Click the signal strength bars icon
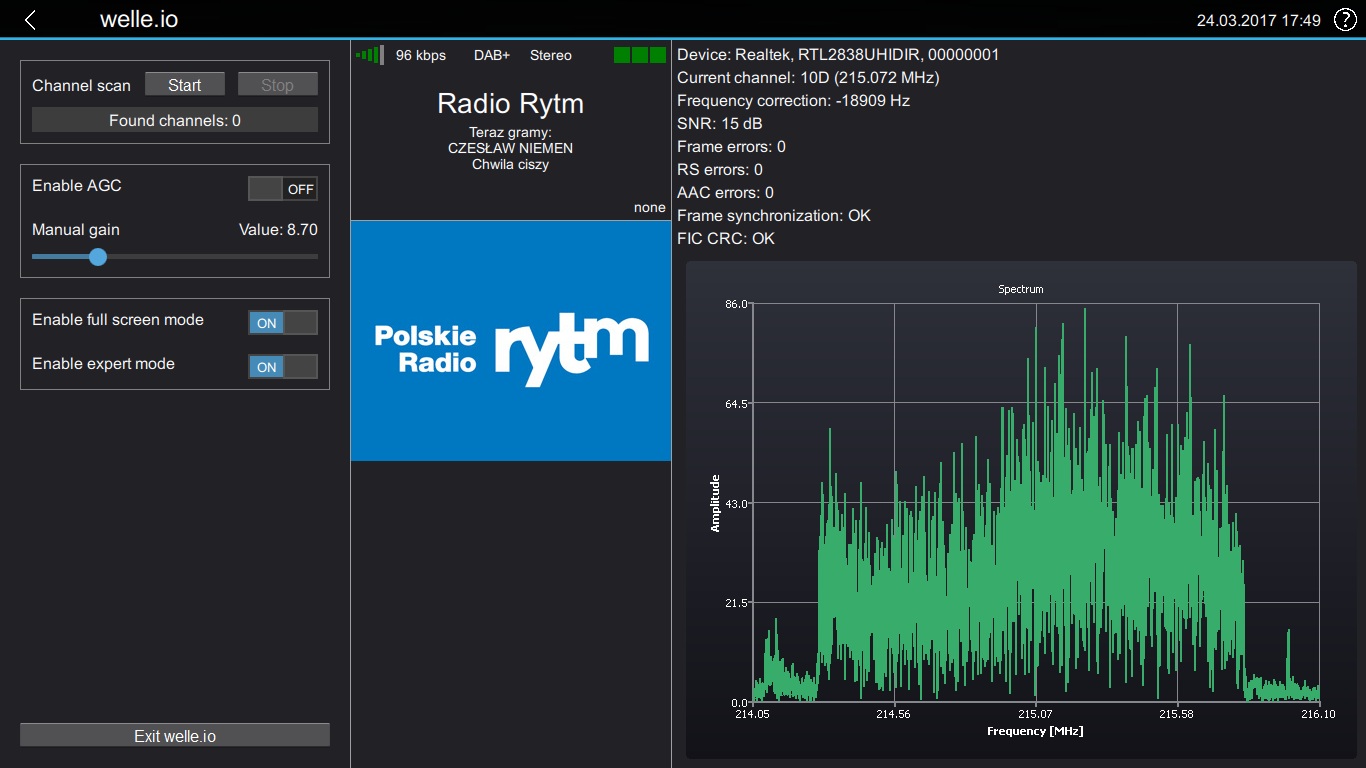Image resolution: width=1366 pixels, height=768 pixels. coord(370,55)
